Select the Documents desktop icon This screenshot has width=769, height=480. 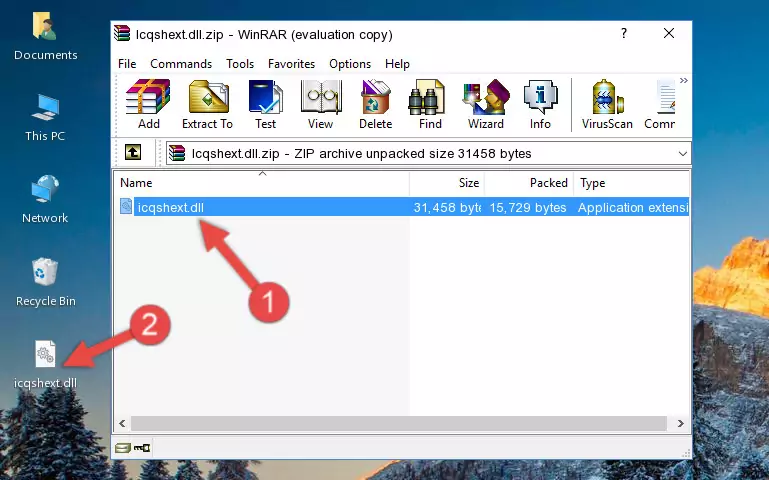[45, 37]
